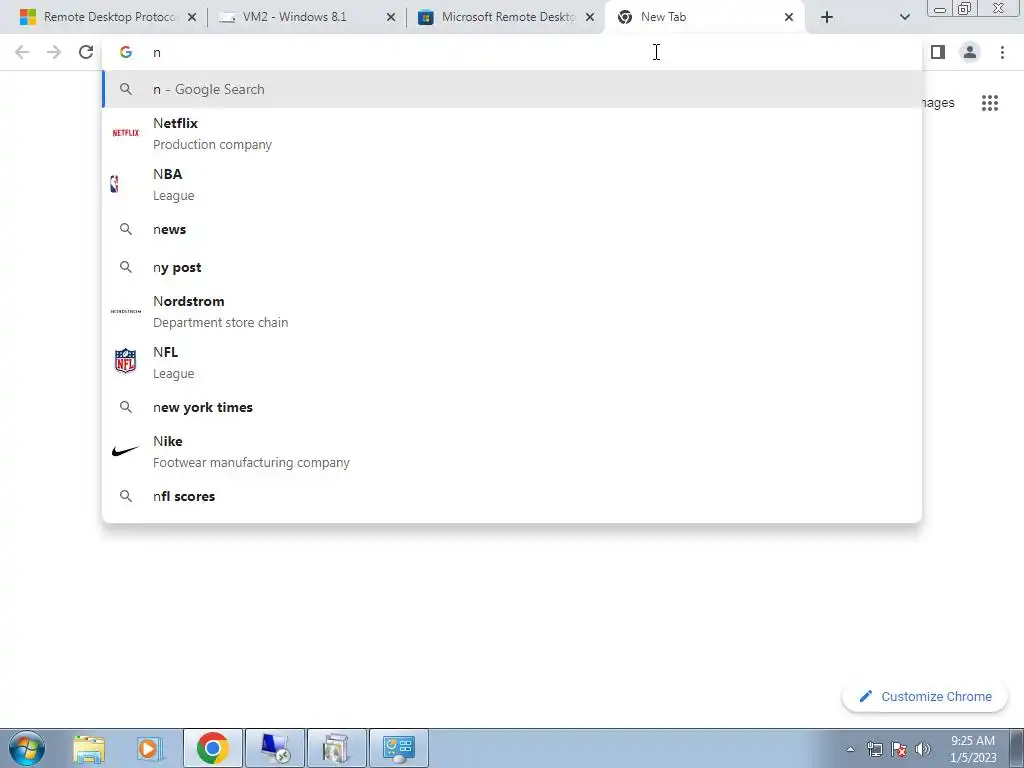1024x768 pixels.
Task: Click the NBA logo icon
Action: (115, 184)
